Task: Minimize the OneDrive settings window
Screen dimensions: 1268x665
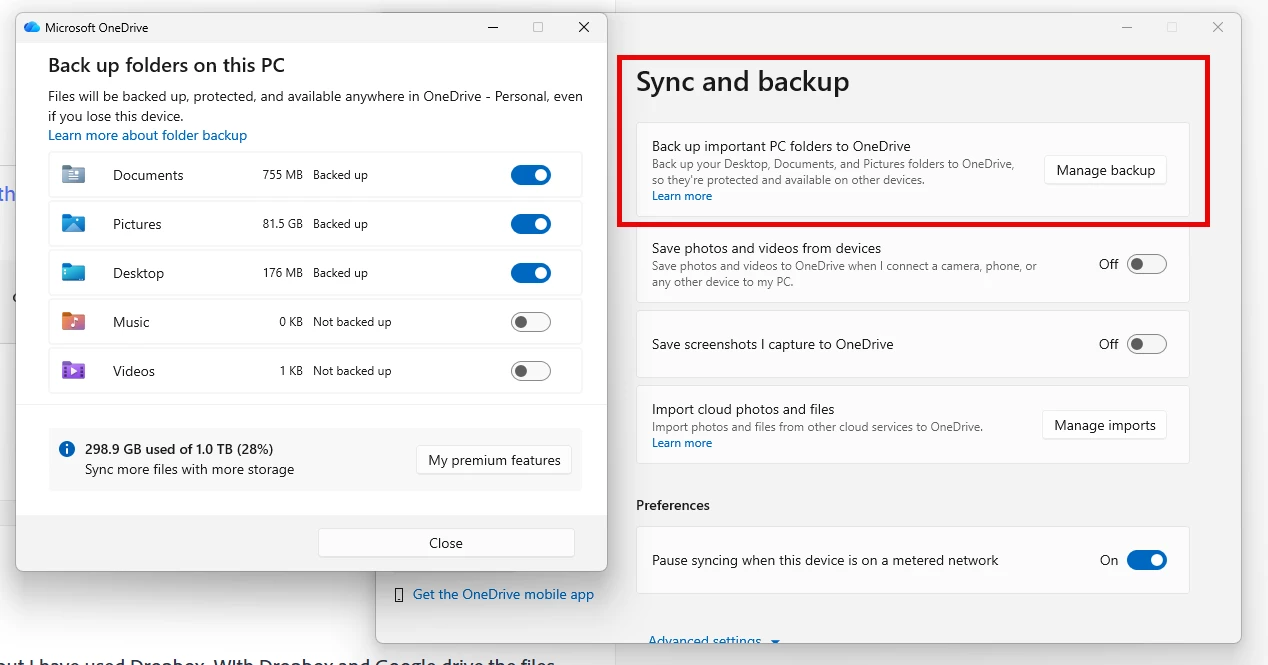Action: point(1126,27)
